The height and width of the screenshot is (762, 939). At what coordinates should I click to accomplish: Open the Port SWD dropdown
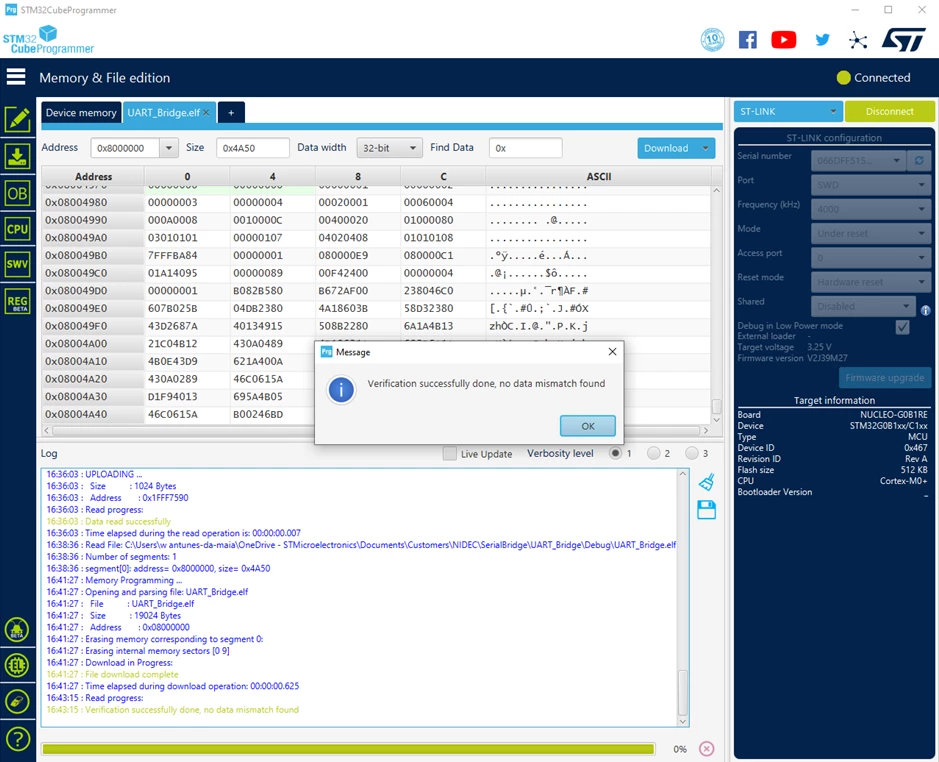pyautogui.click(x=871, y=185)
